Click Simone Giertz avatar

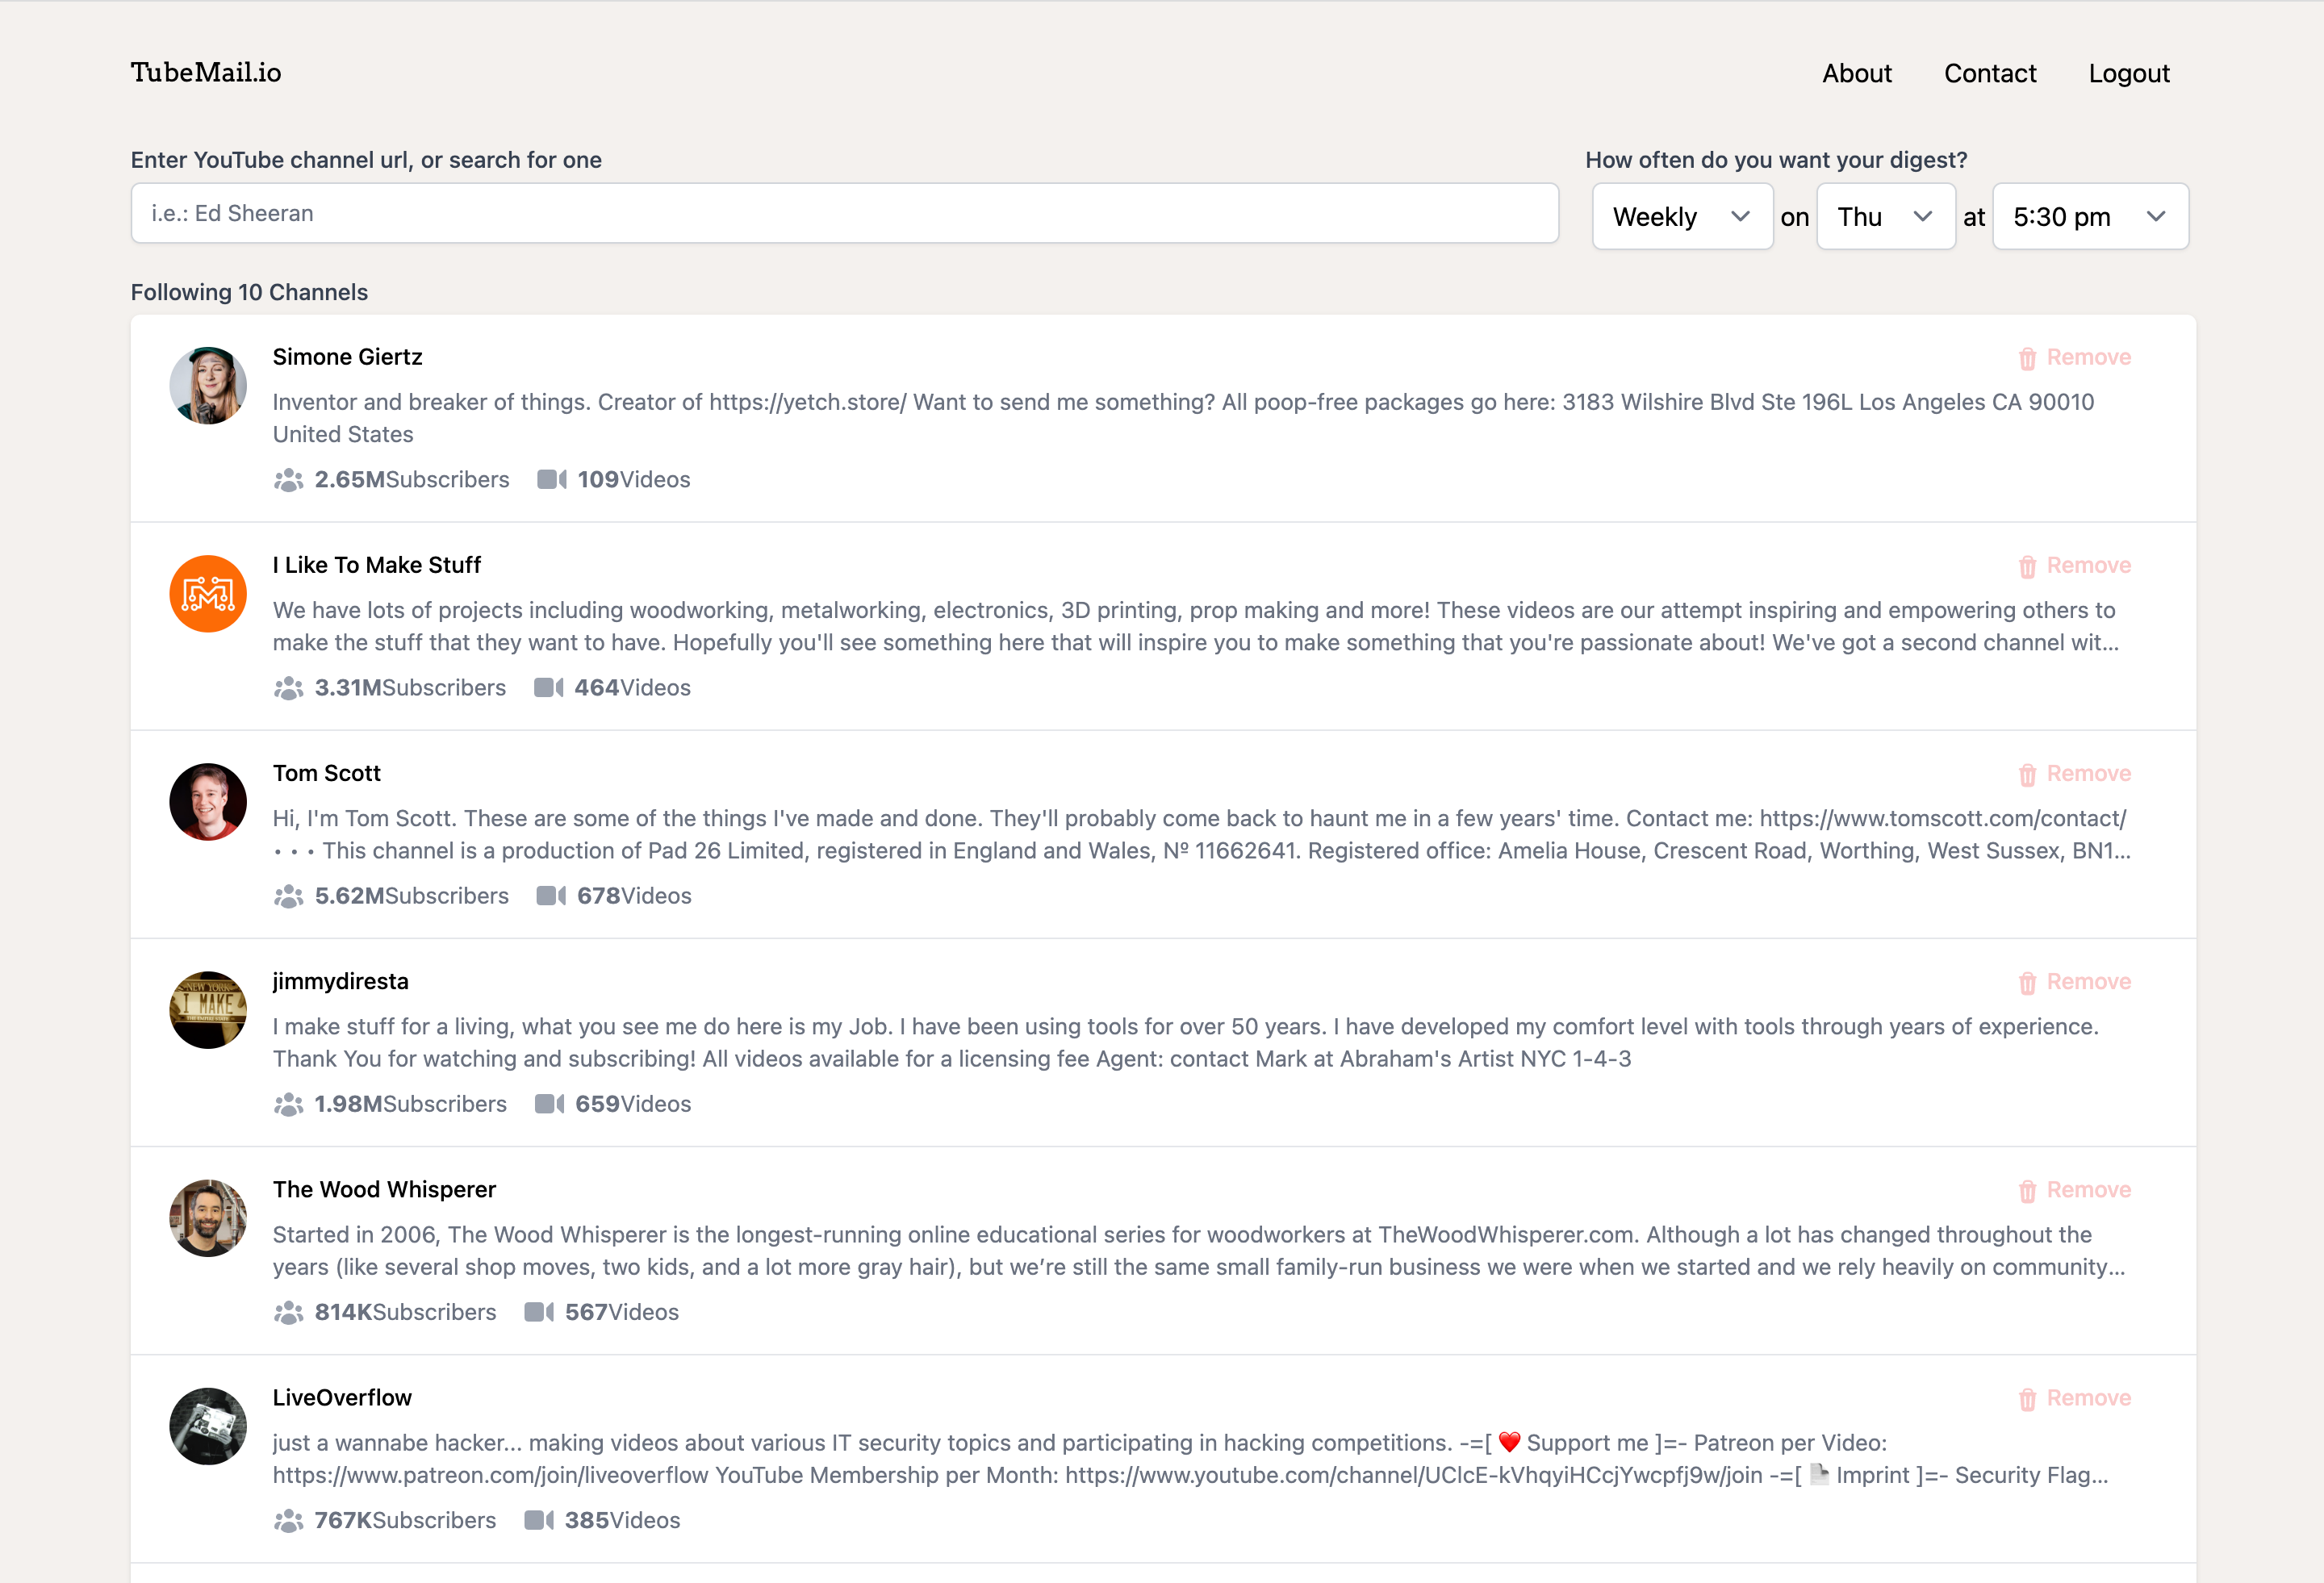pos(208,386)
